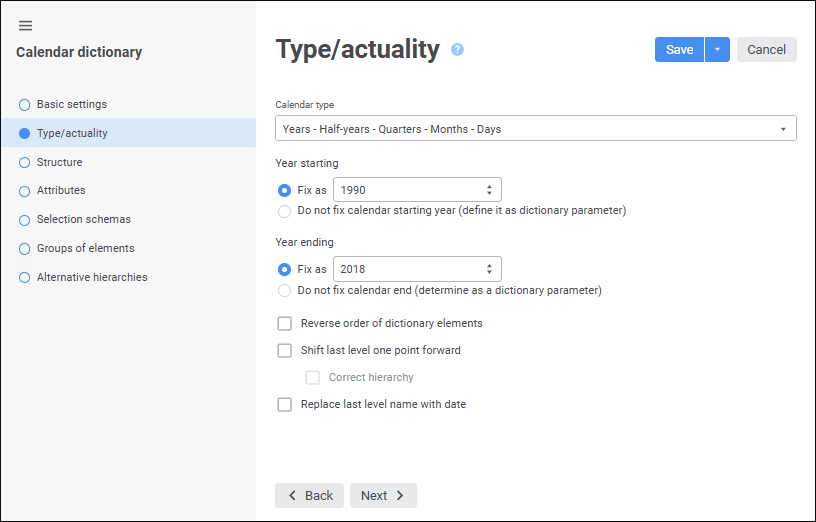816x522 pixels.
Task: Click the Year starting spinner arrows
Action: (489, 190)
